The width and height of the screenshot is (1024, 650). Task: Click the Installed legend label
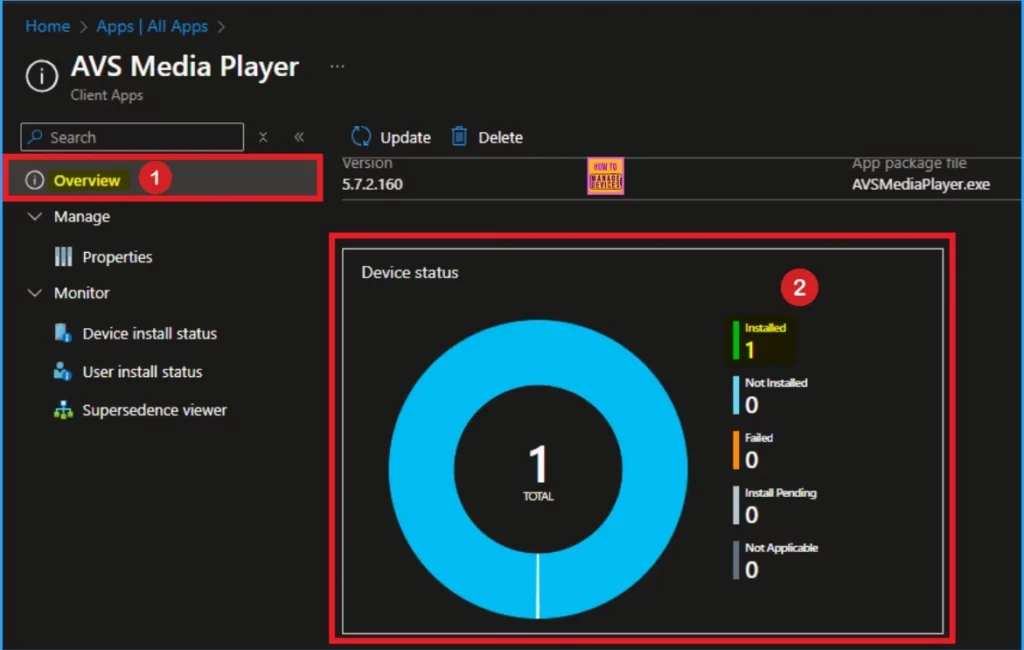765,328
